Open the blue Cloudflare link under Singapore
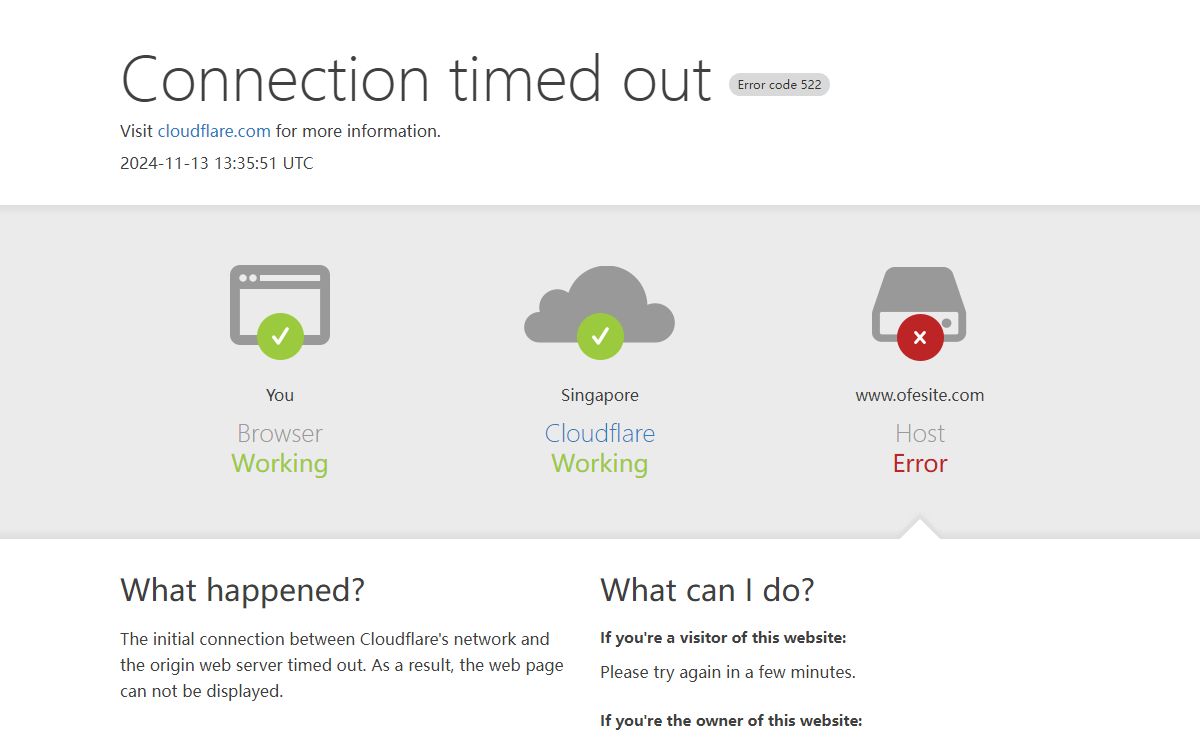Image resolution: width=1200 pixels, height=740 pixels. (600, 433)
